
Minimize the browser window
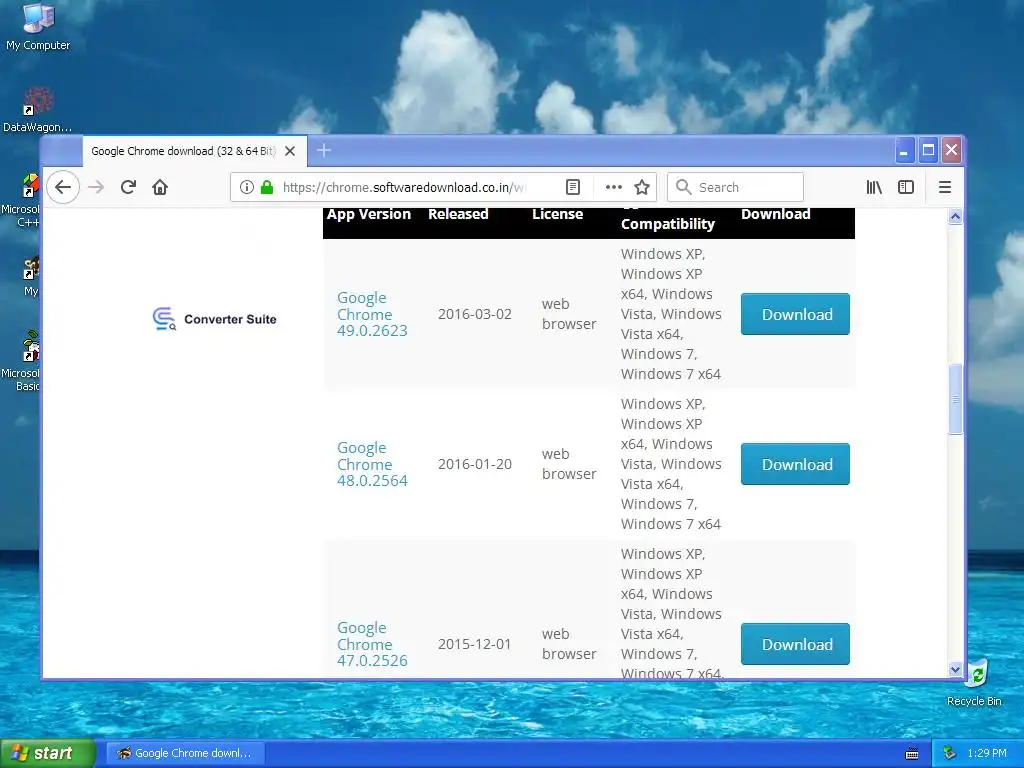tap(904, 151)
